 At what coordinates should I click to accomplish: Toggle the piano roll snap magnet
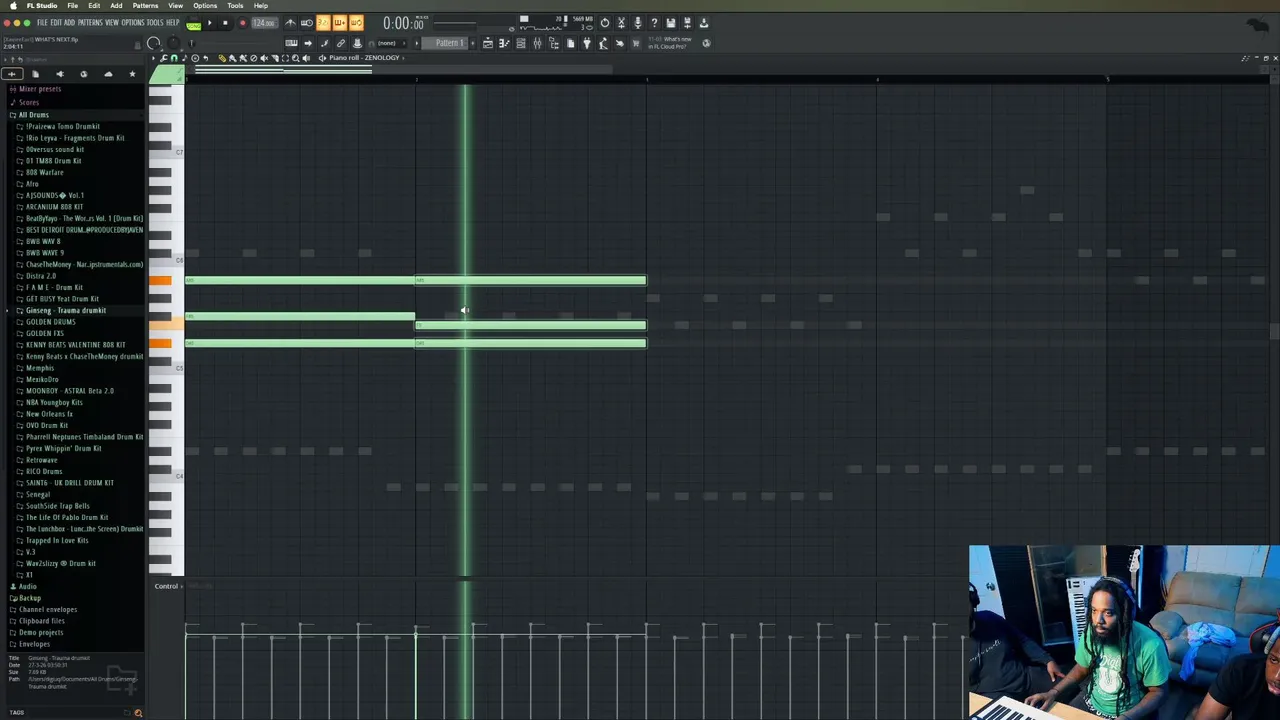[x=174, y=58]
